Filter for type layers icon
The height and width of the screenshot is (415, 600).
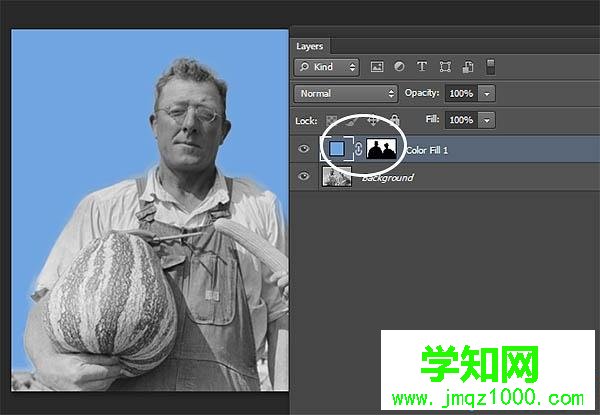(422, 67)
